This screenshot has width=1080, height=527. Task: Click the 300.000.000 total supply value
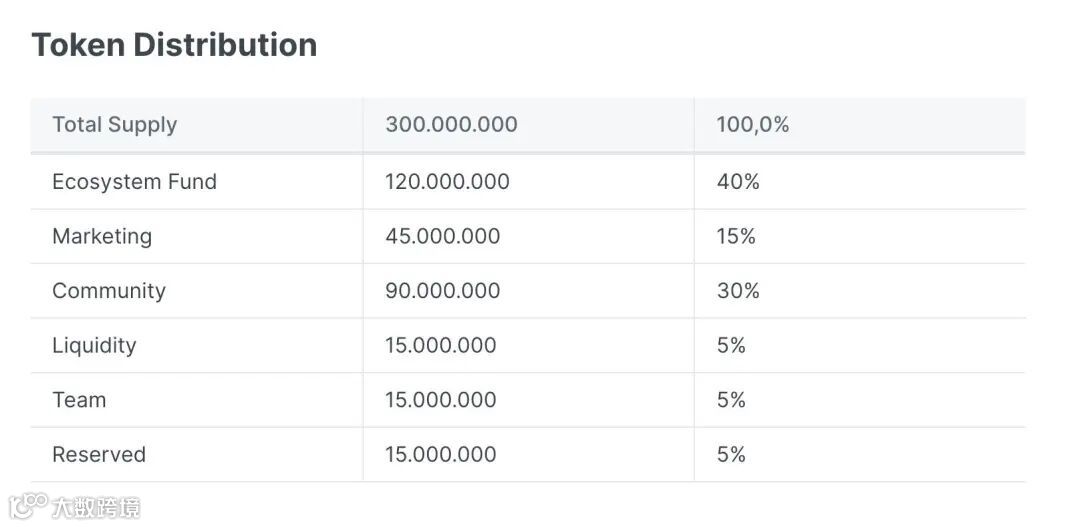click(x=451, y=125)
